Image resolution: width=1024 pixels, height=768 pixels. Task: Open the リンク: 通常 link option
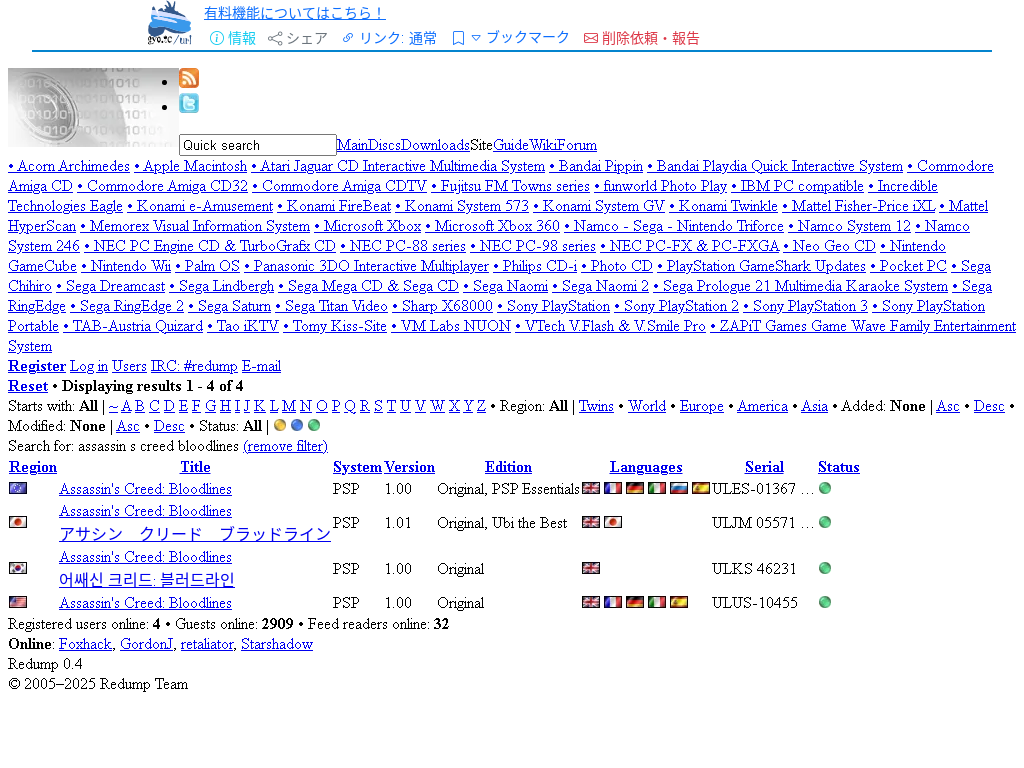(x=389, y=38)
